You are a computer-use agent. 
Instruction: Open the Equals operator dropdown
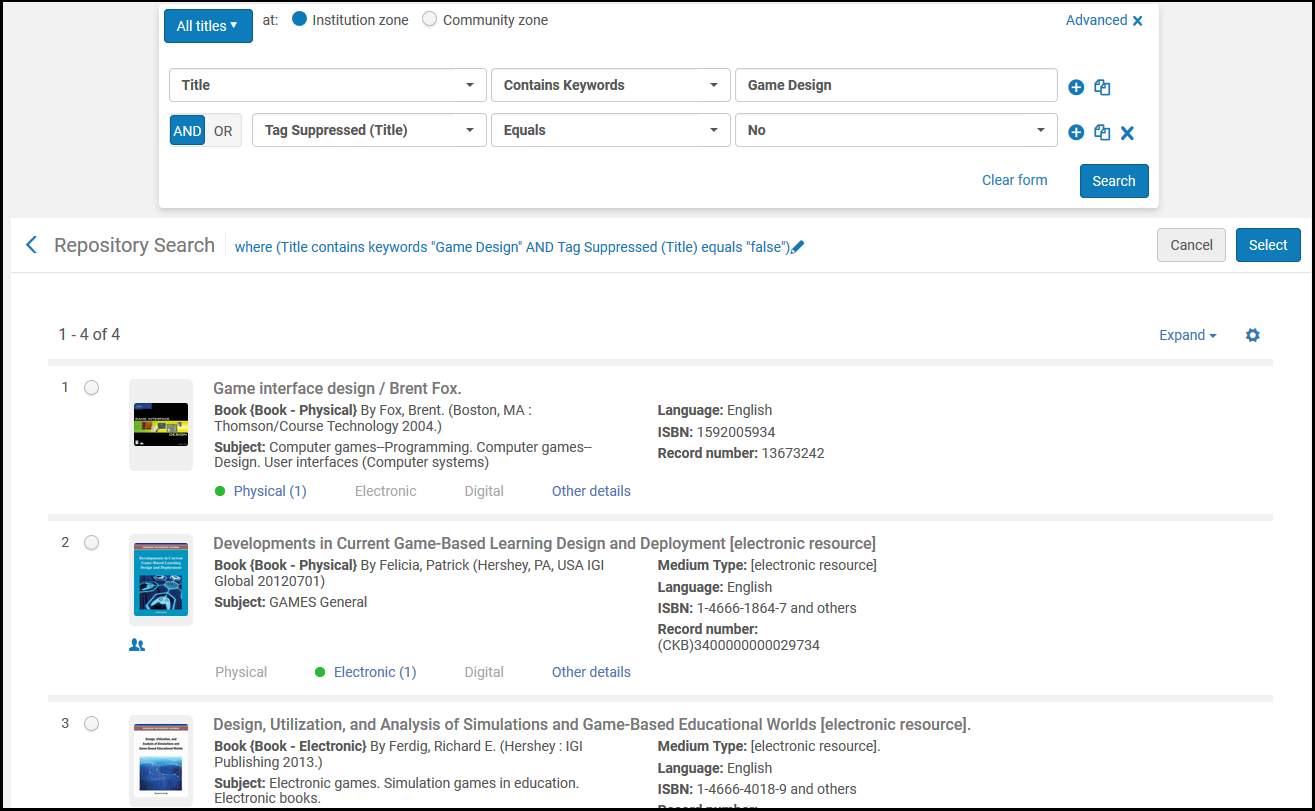(611, 130)
